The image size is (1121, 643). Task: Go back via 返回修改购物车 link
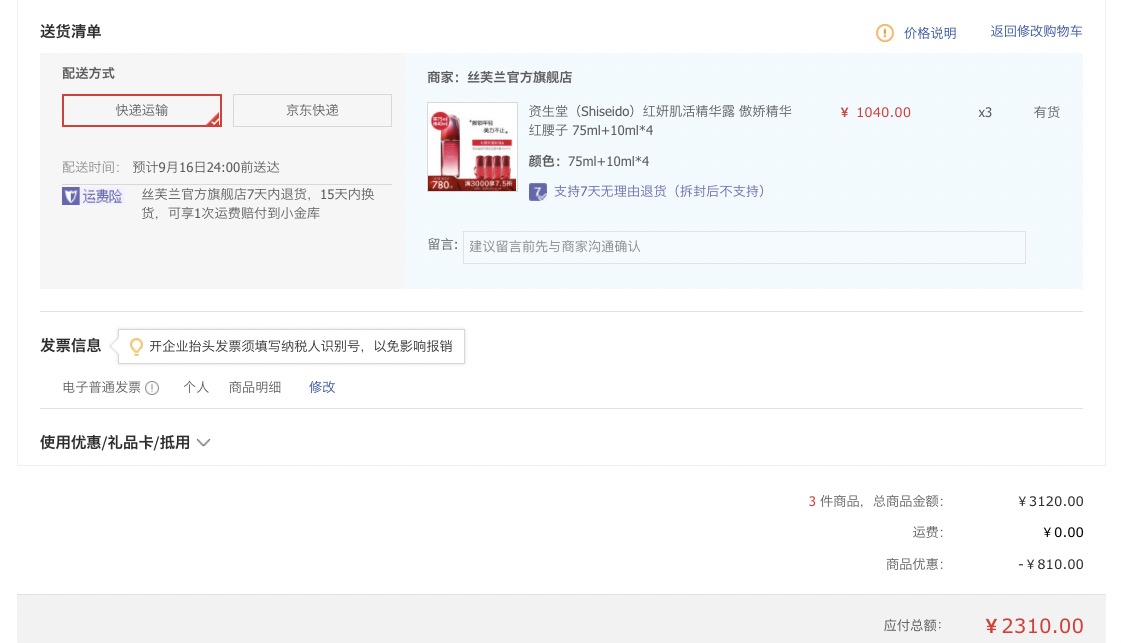pyautogui.click(x=1036, y=31)
